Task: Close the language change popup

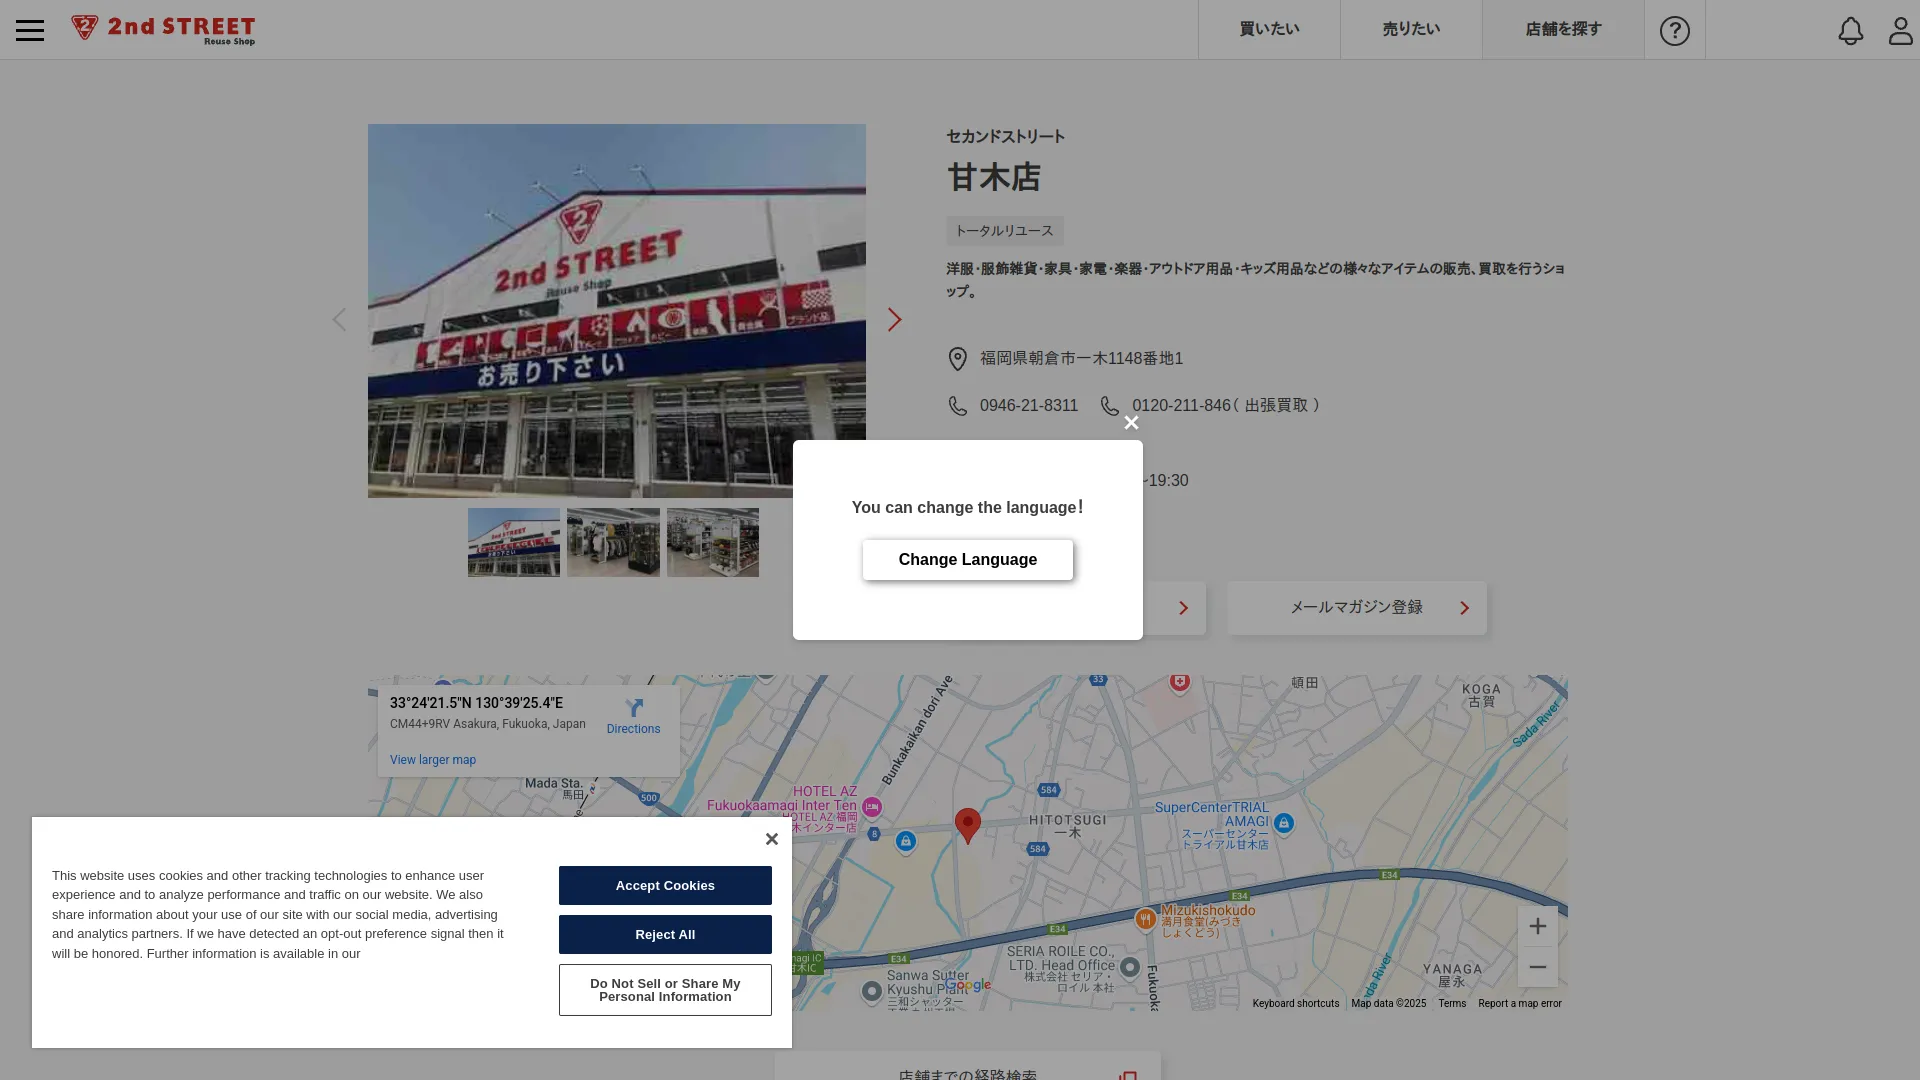Action: click(1131, 423)
